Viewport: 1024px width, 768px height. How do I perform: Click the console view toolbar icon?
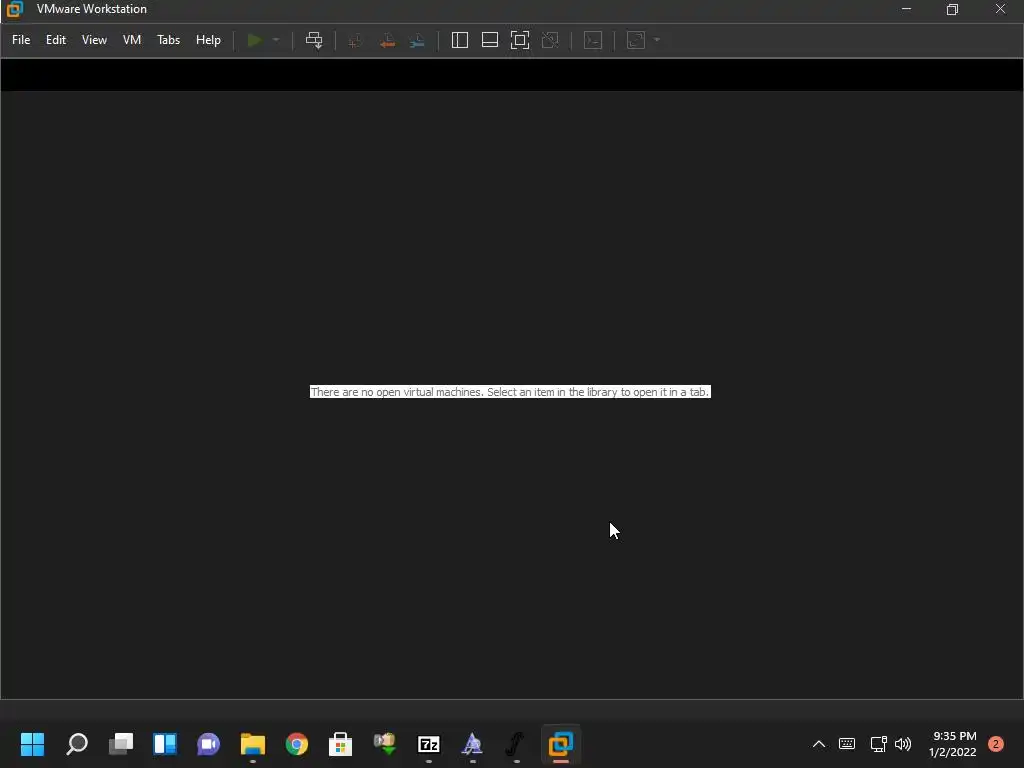click(x=593, y=40)
